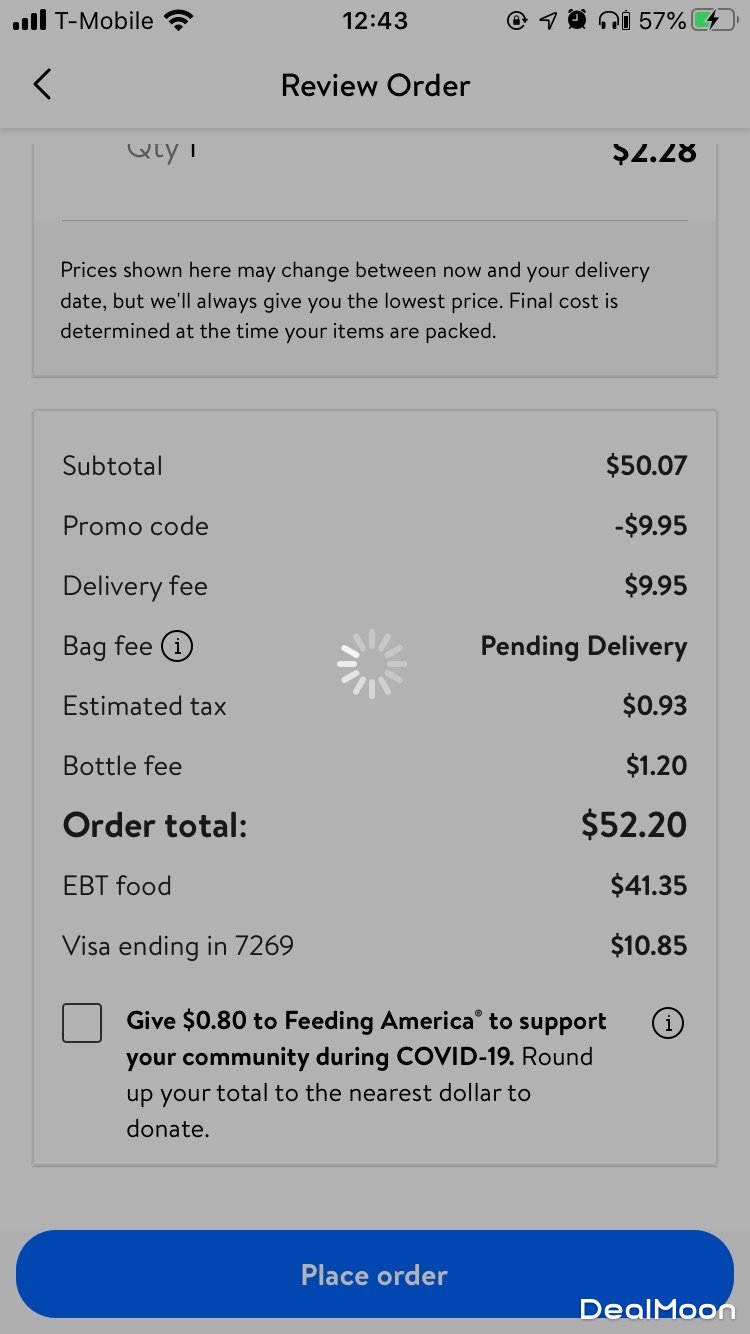This screenshot has width=750, height=1334.
Task: Tap the rotation lock status icon
Action: pyautogui.click(x=517, y=20)
